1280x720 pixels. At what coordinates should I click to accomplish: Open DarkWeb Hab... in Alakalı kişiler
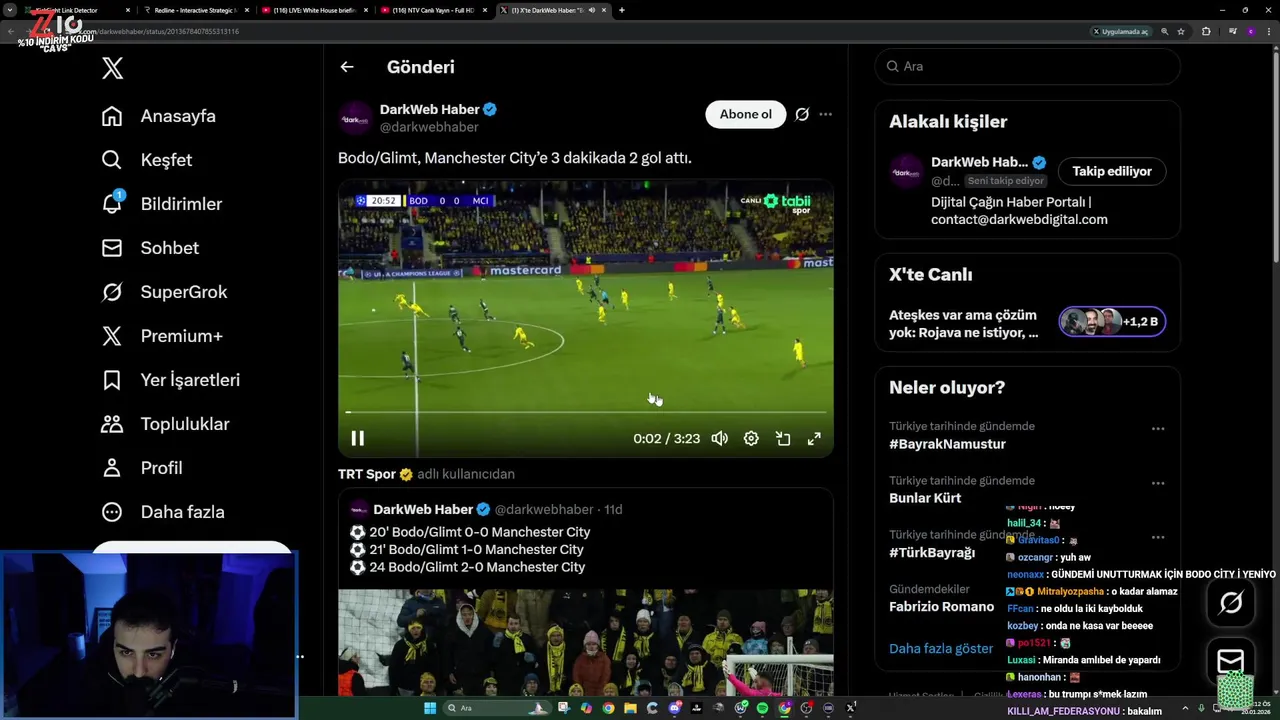click(x=979, y=162)
